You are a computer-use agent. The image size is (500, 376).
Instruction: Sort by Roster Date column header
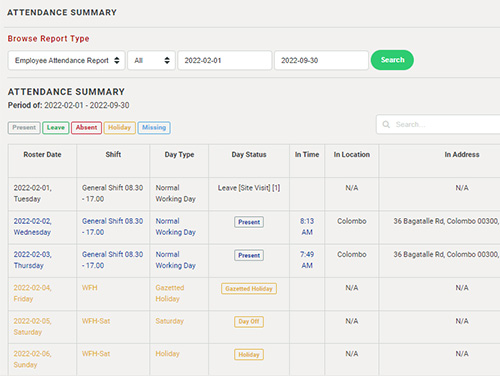pyautogui.click(x=42, y=155)
